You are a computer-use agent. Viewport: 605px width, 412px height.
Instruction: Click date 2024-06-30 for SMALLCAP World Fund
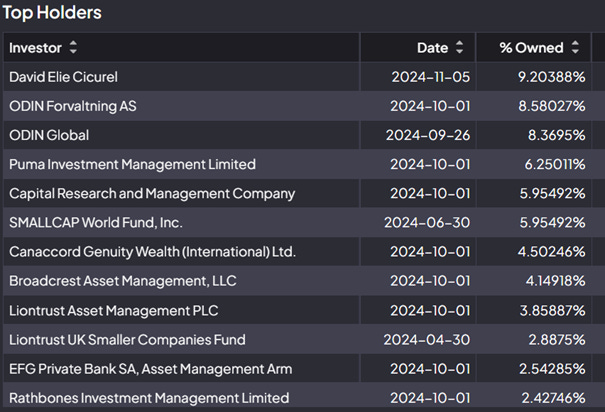(x=427, y=223)
